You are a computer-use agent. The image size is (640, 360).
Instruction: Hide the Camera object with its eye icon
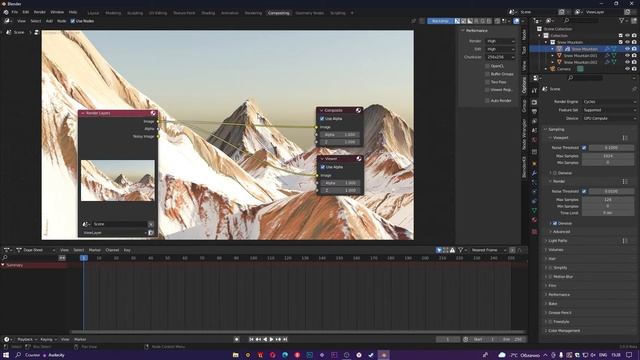coord(627,69)
